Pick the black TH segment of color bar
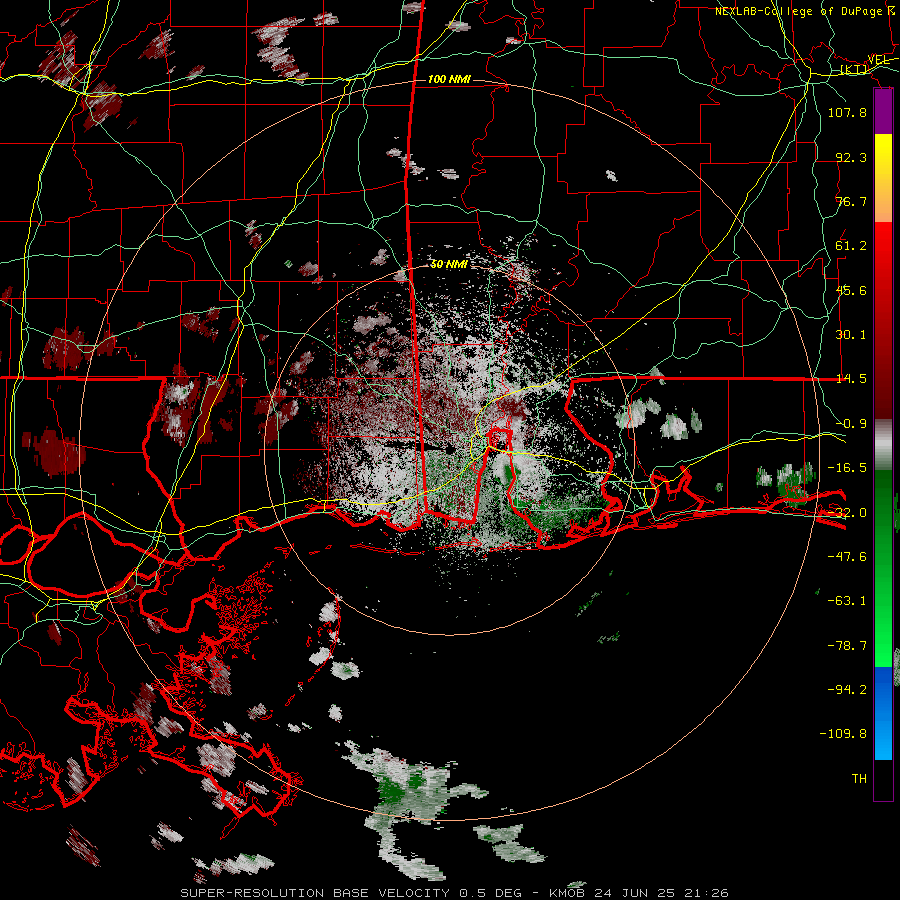The image size is (900, 900). (x=883, y=779)
